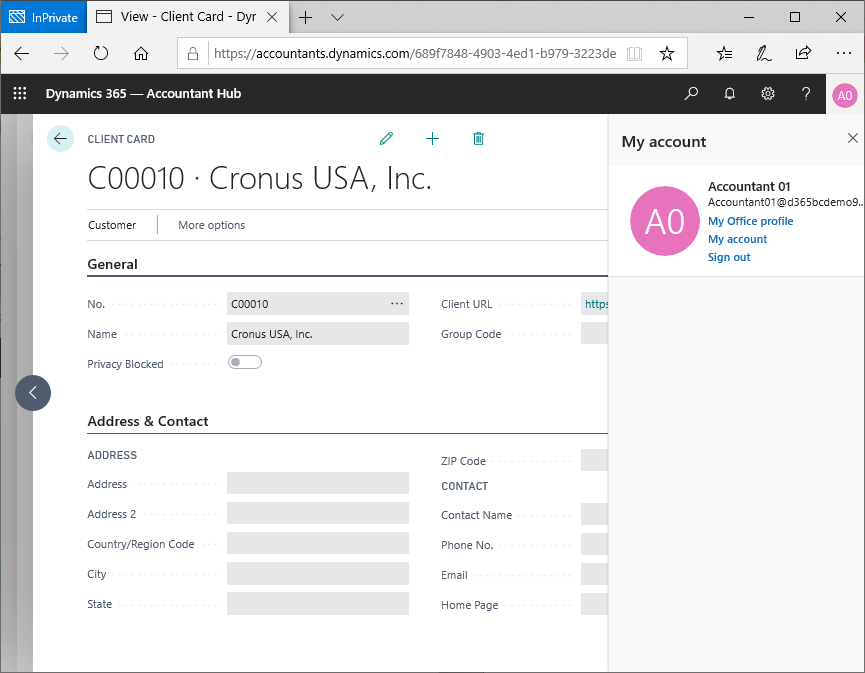The image size is (865, 673).
Task: Click the Address 2 field
Action: [x=318, y=514]
